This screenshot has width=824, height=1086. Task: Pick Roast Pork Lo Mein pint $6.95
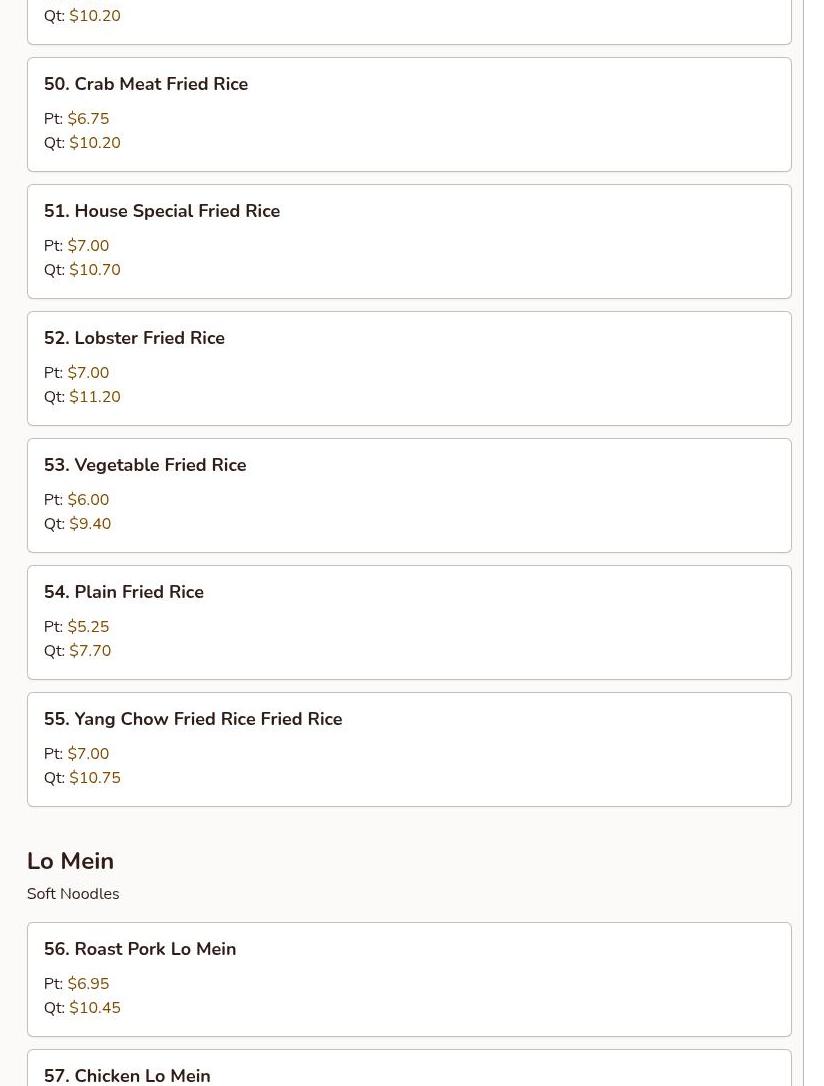point(88,984)
